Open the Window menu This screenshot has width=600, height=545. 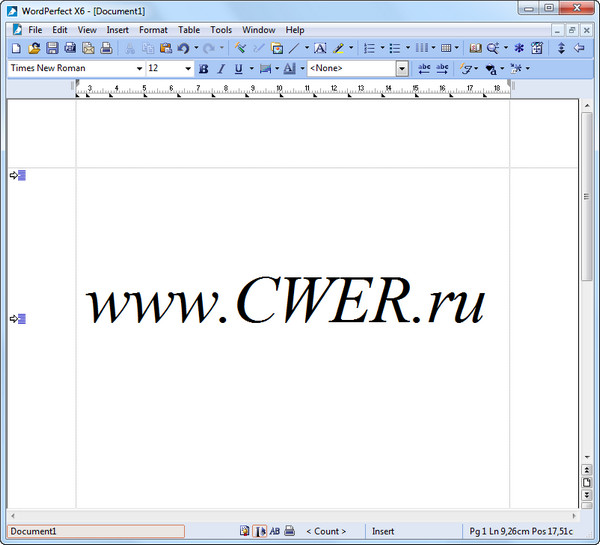point(259,30)
